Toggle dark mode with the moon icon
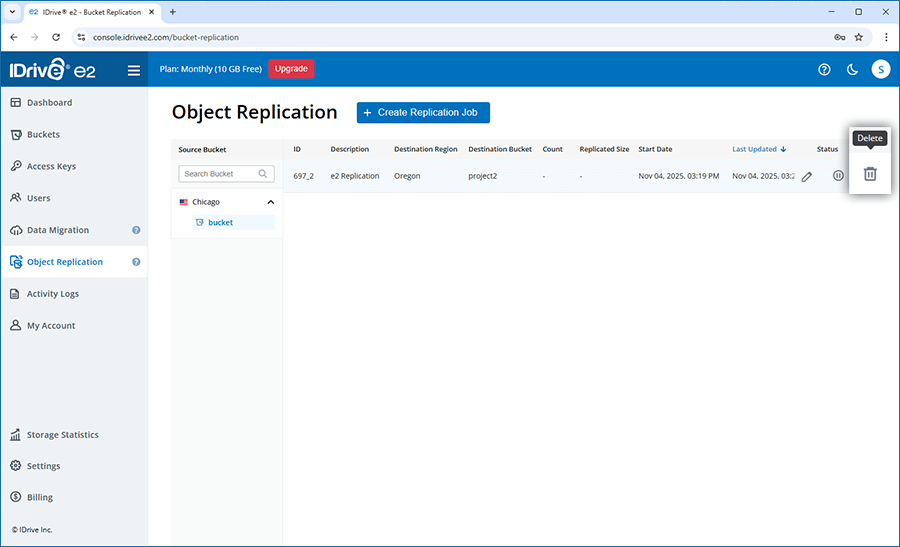The width and height of the screenshot is (900, 547). coord(852,70)
